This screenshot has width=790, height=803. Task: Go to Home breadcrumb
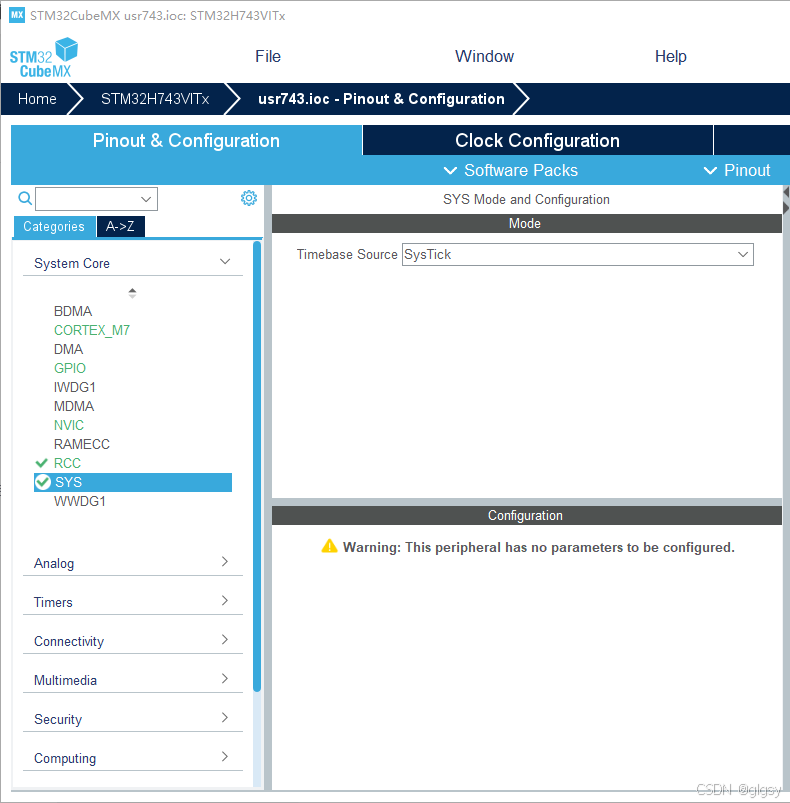pyautogui.click(x=37, y=99)
